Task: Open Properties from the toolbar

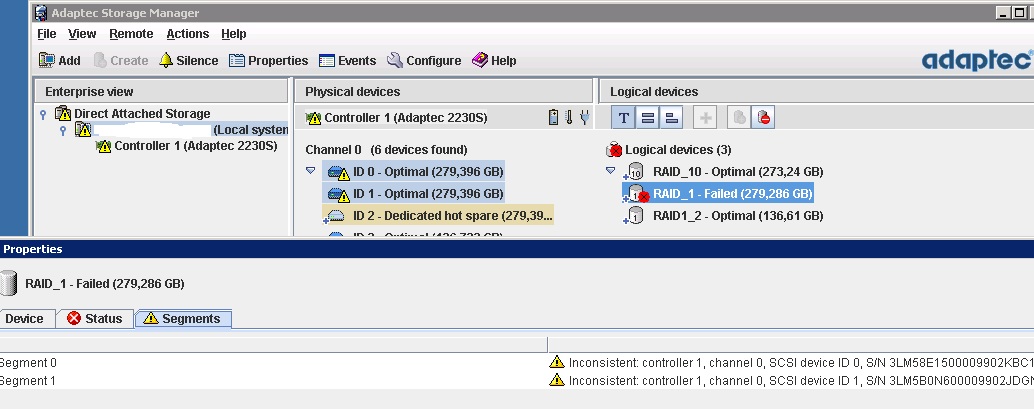Action: [268, 61]
